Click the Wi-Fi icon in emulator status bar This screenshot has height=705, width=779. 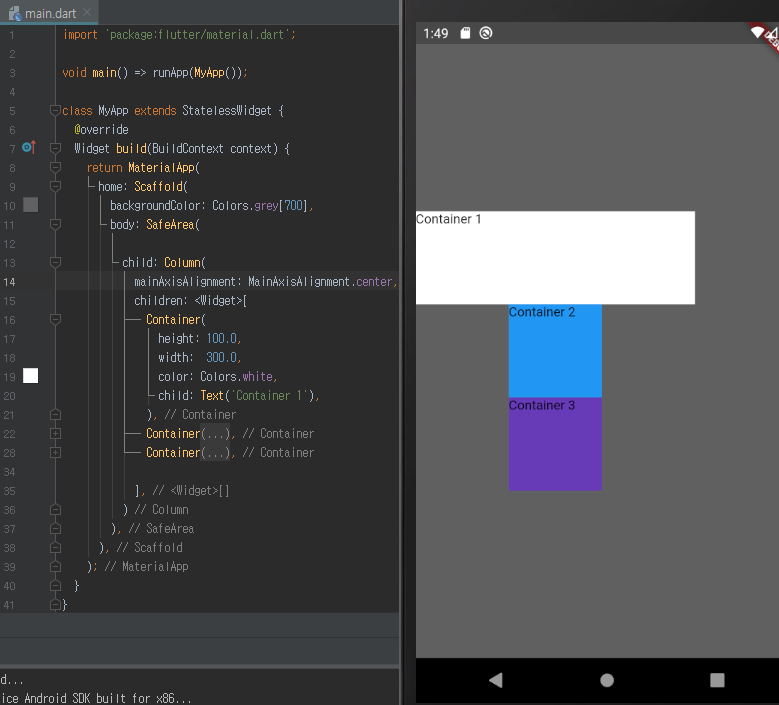(757, 32)
